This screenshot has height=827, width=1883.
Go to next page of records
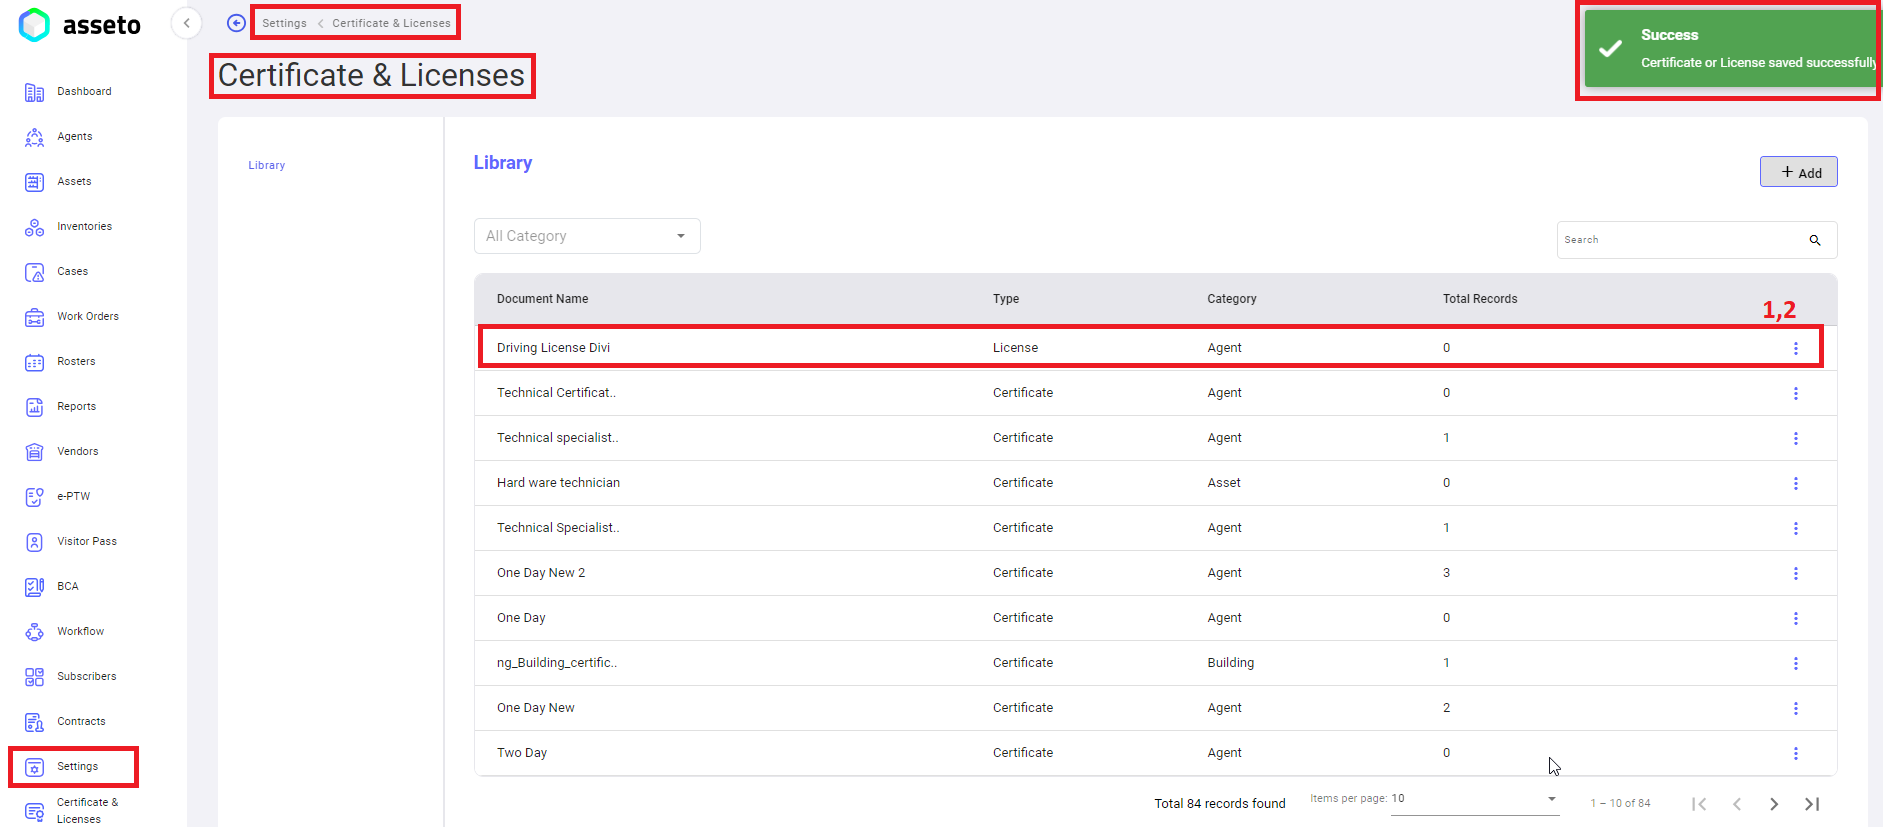pyautogui.click(x=1773, y=804)
